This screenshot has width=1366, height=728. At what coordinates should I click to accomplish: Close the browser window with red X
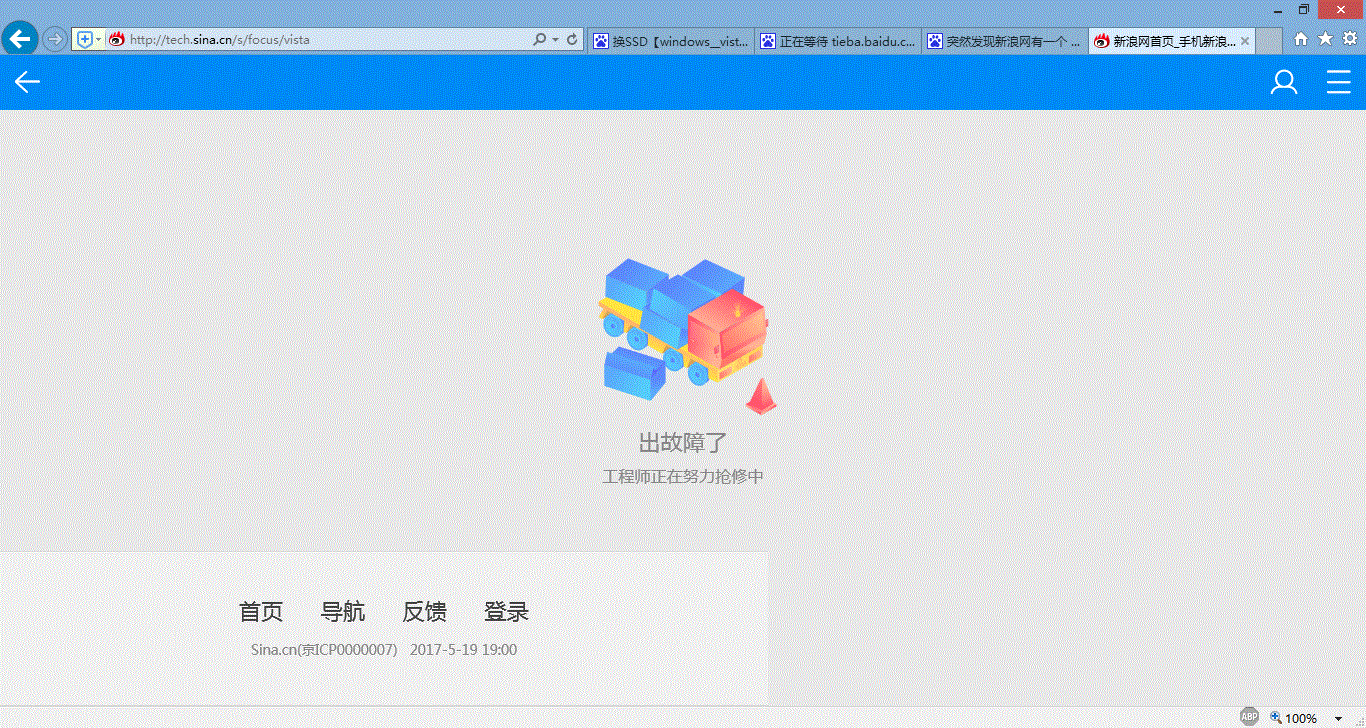pos(1342,9)
